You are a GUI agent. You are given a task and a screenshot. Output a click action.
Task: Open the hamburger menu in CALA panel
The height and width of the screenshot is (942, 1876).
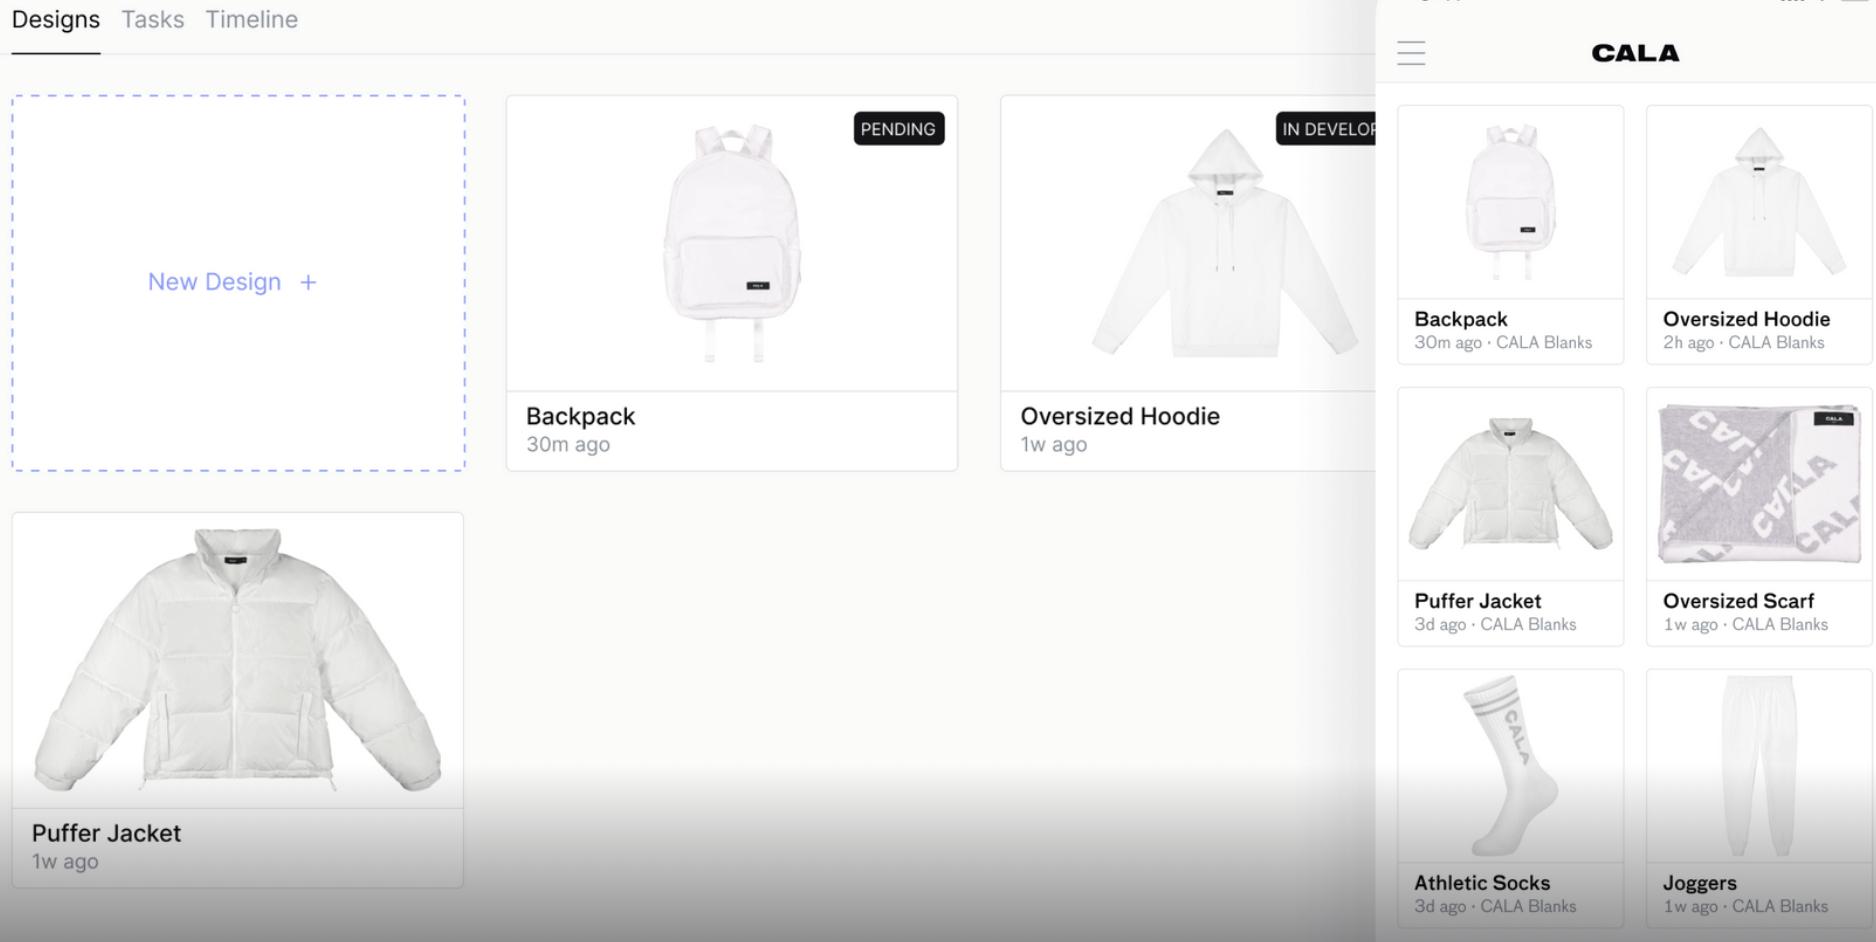1411,53
